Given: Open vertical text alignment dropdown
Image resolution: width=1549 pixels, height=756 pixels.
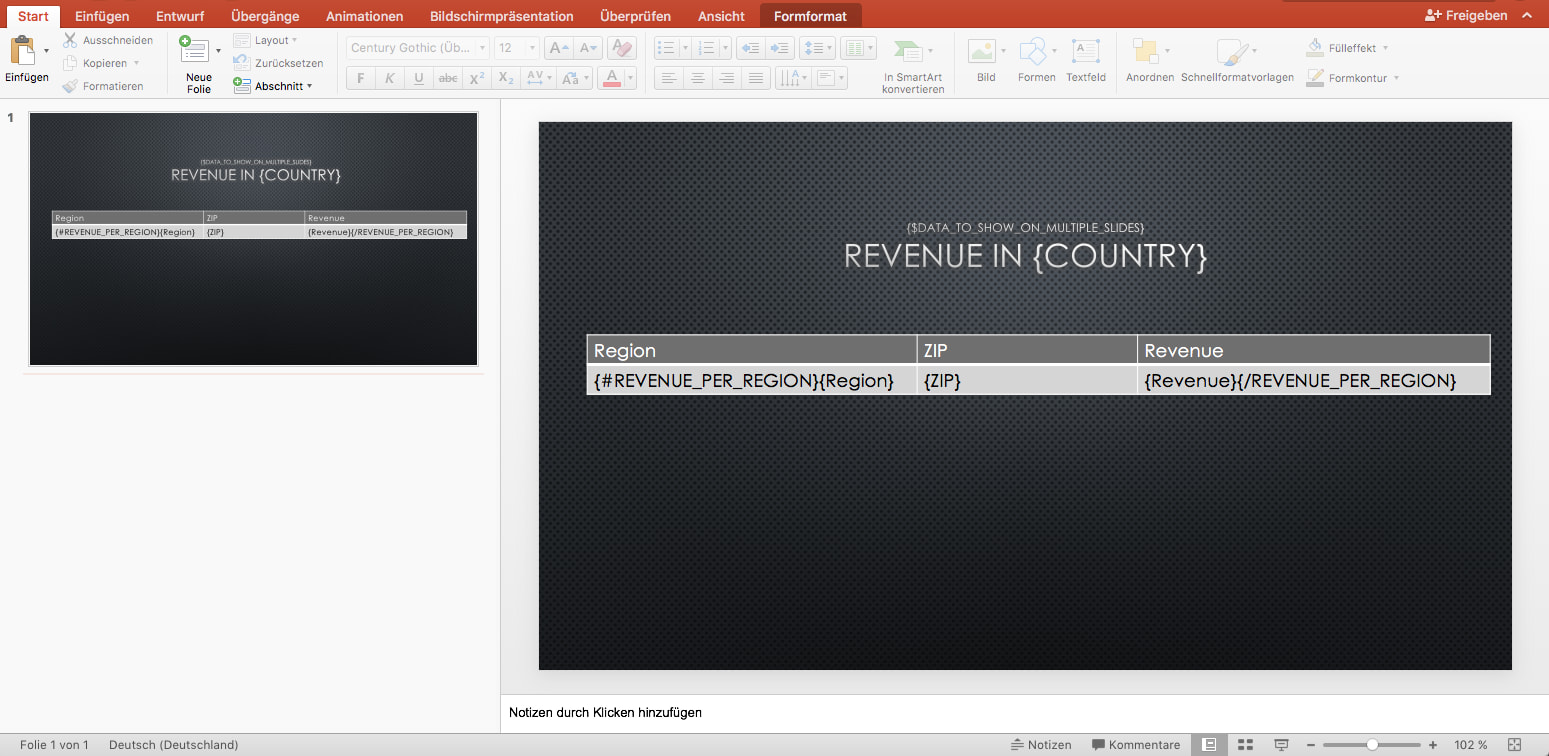Looking at the screenshot, I should [x=830, y=78].
